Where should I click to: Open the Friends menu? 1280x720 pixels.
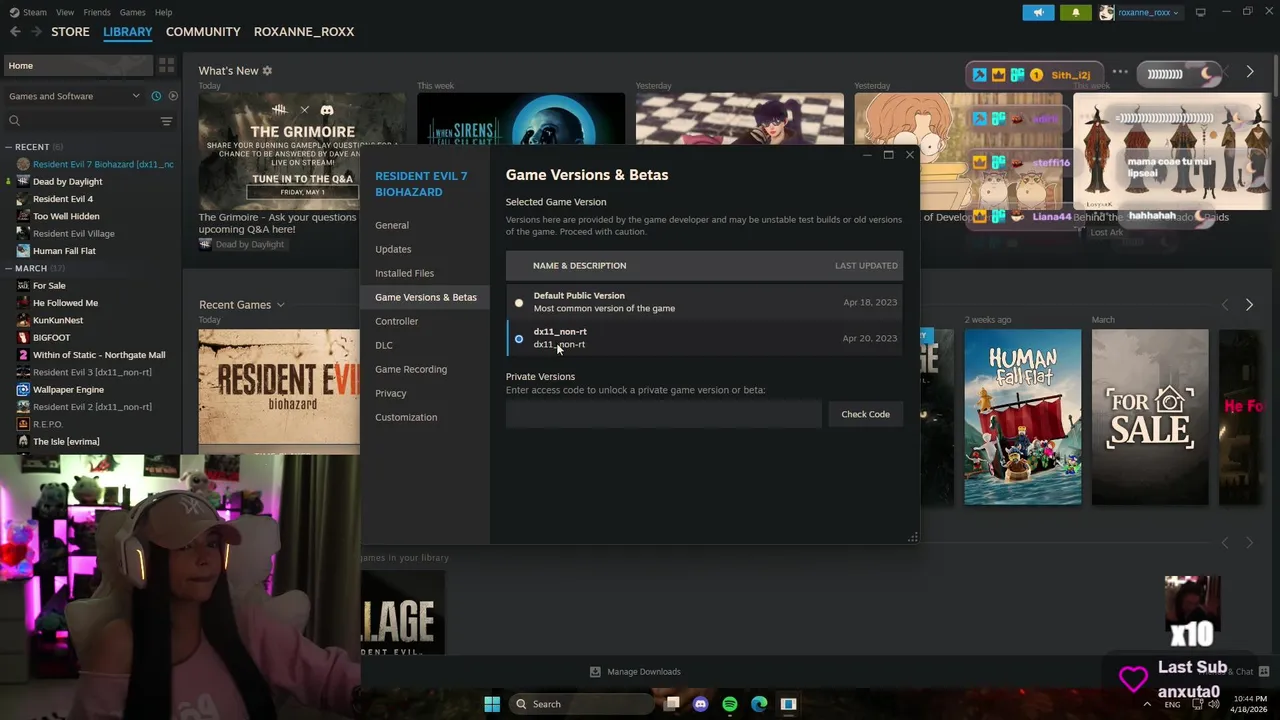pyautogui.click(x=97, y=12)
